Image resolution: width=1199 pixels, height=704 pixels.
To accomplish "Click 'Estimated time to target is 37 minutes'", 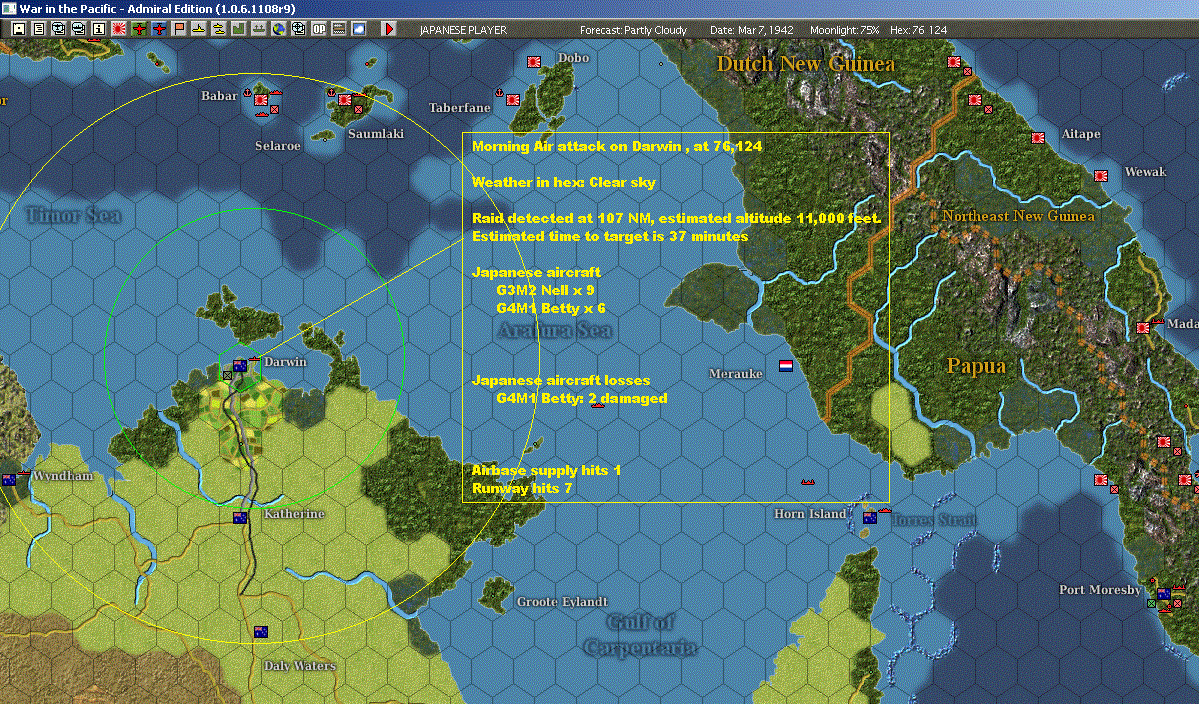I will 610,236.
